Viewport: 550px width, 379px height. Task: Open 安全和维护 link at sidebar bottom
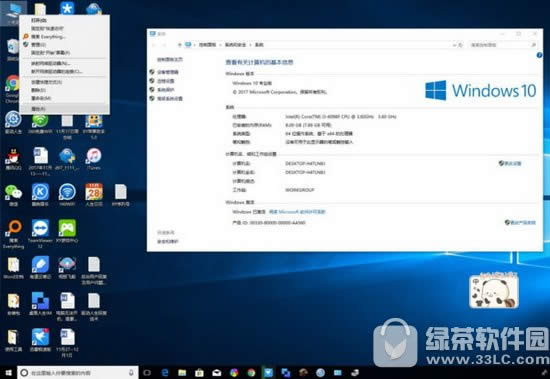pos(168,241)
